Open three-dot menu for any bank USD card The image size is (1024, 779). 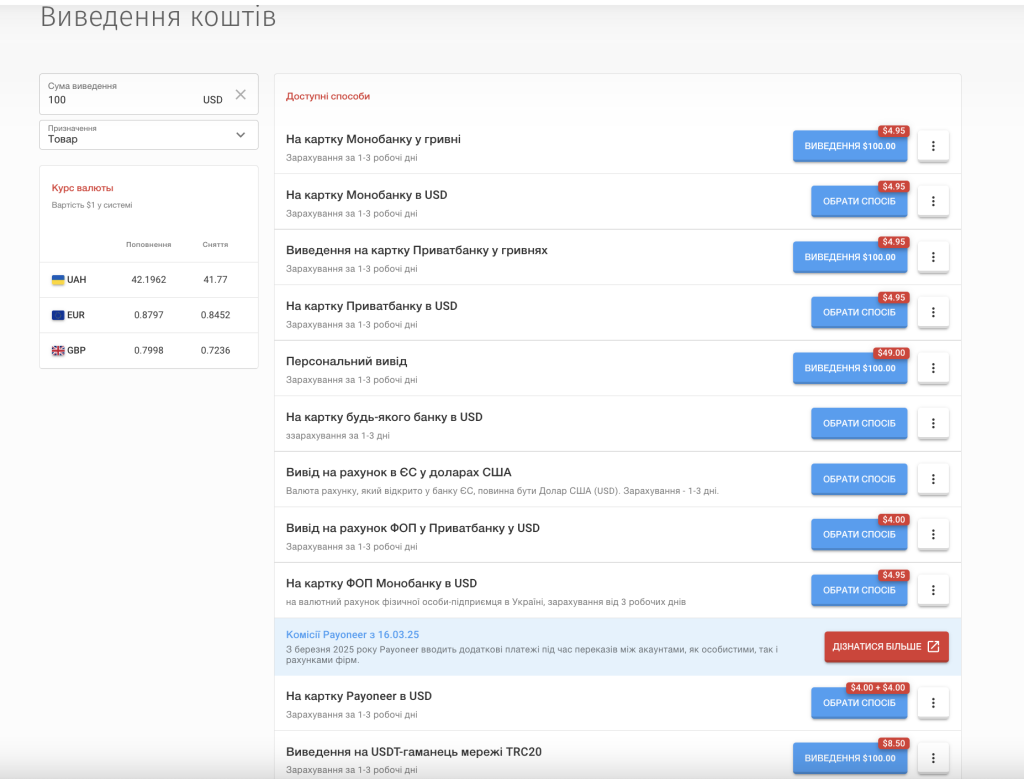(x=932, y=423)
